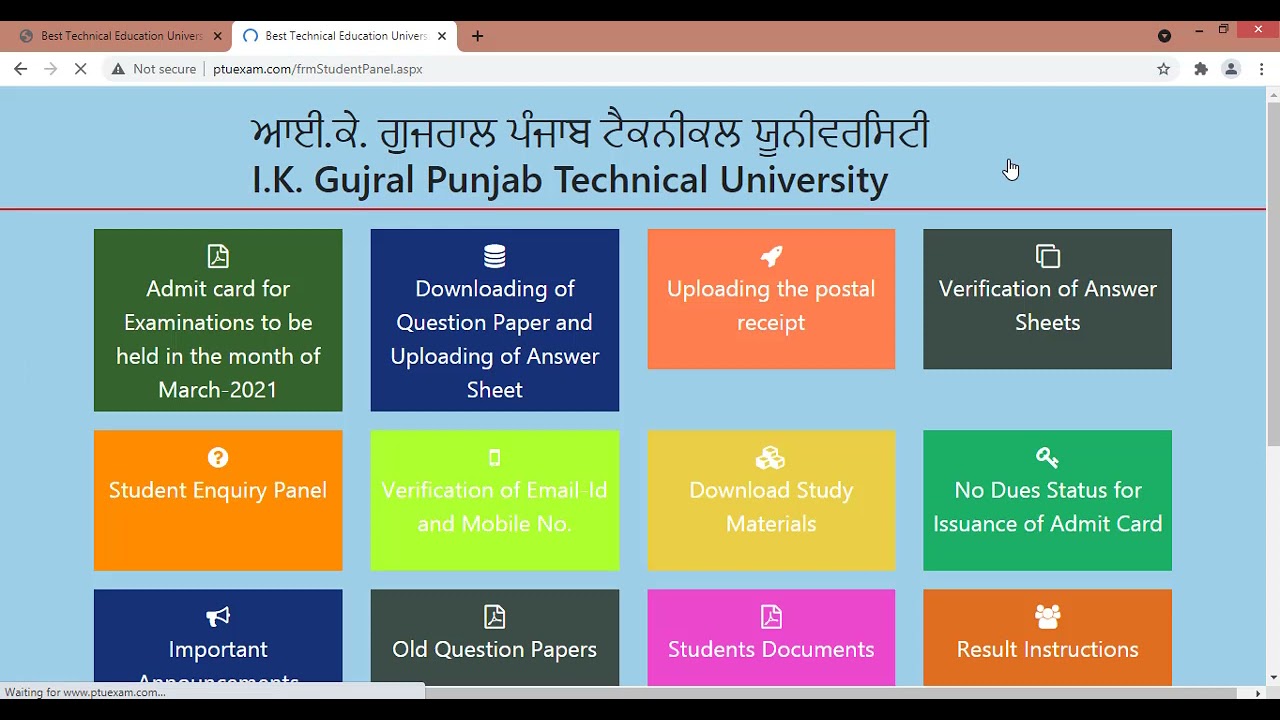Click the horizontal scrollbar right arrow
Viewport: 1280px width, 720px height.
click(1258, 693)
